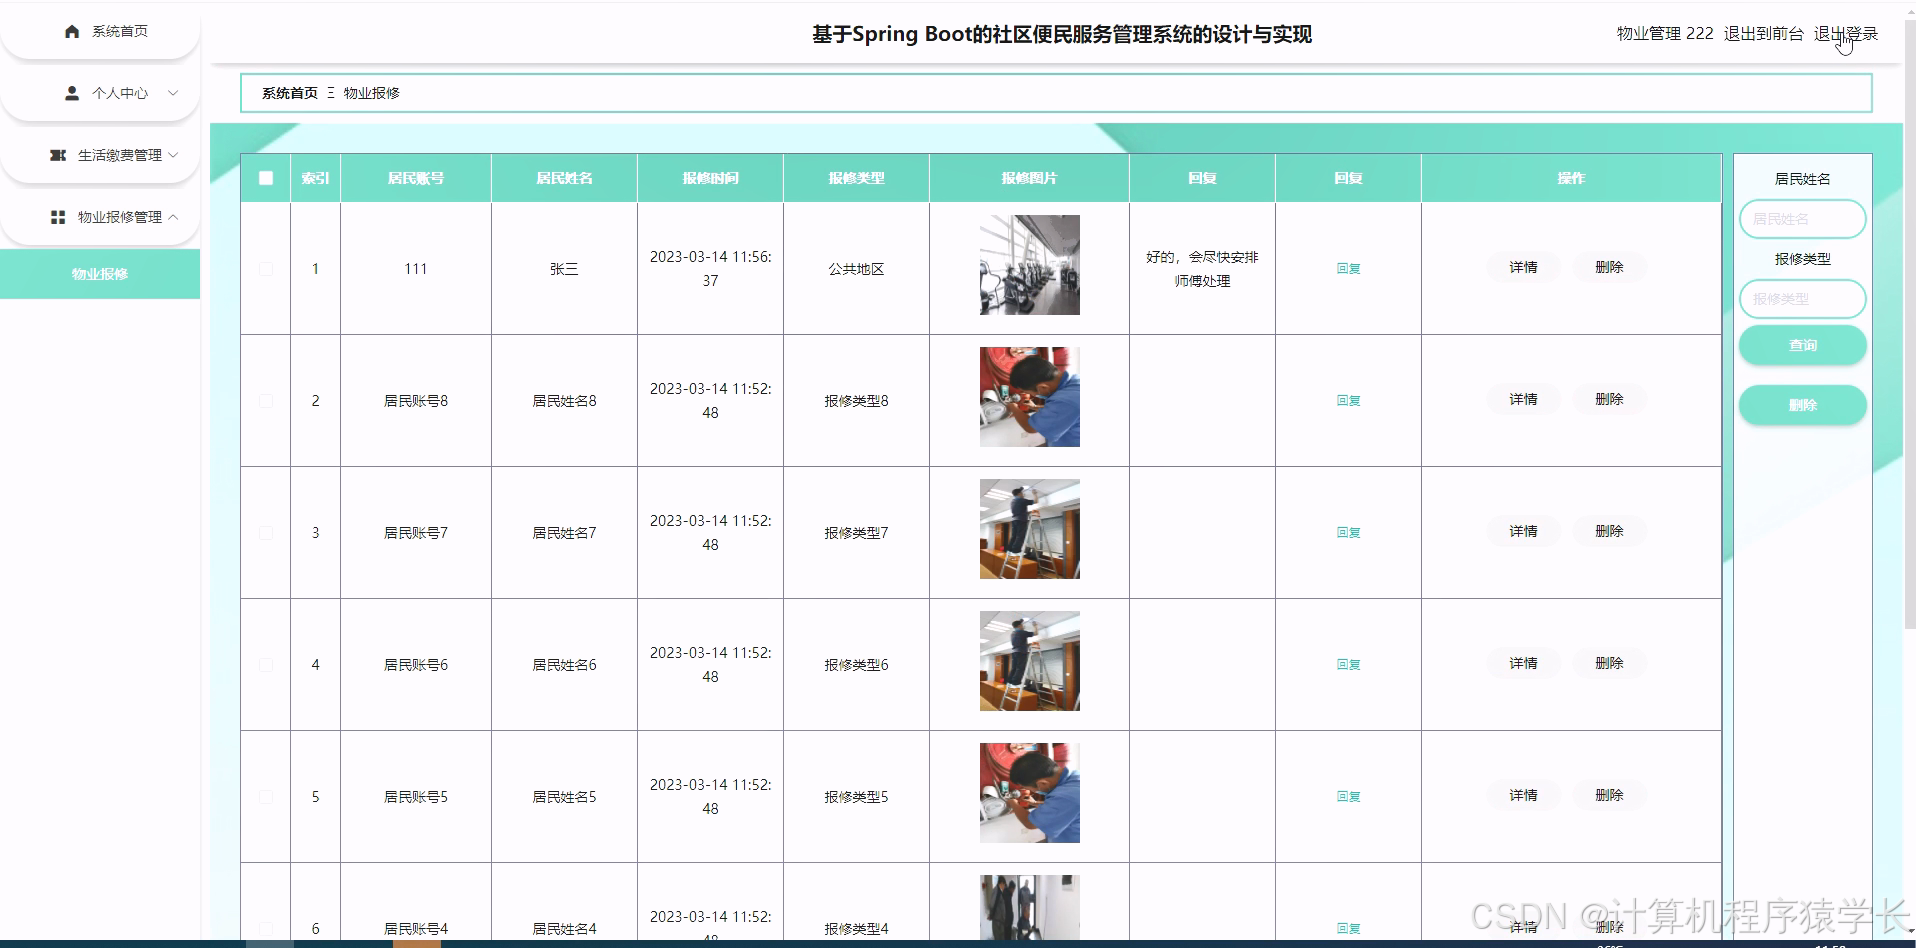Toggle the select-all checkbox in table header
This screenshot has height=948, width=1916.
266,178
